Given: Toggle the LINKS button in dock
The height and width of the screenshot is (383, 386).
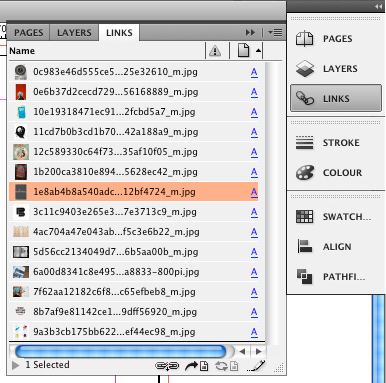Looking at the screenshot, I should (336, 98).
